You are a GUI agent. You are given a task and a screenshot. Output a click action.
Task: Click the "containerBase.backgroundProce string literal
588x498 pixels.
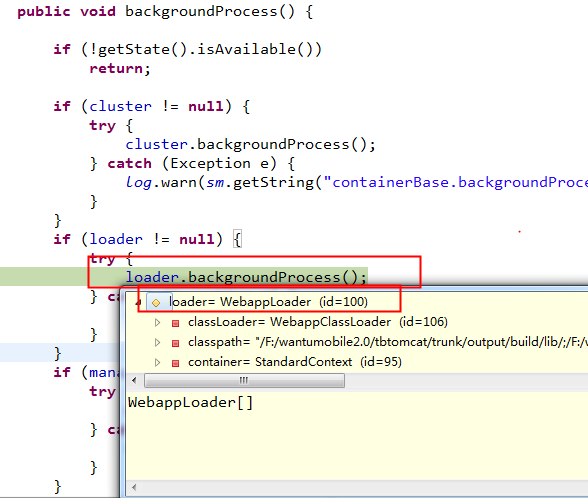tap(456, 183)
